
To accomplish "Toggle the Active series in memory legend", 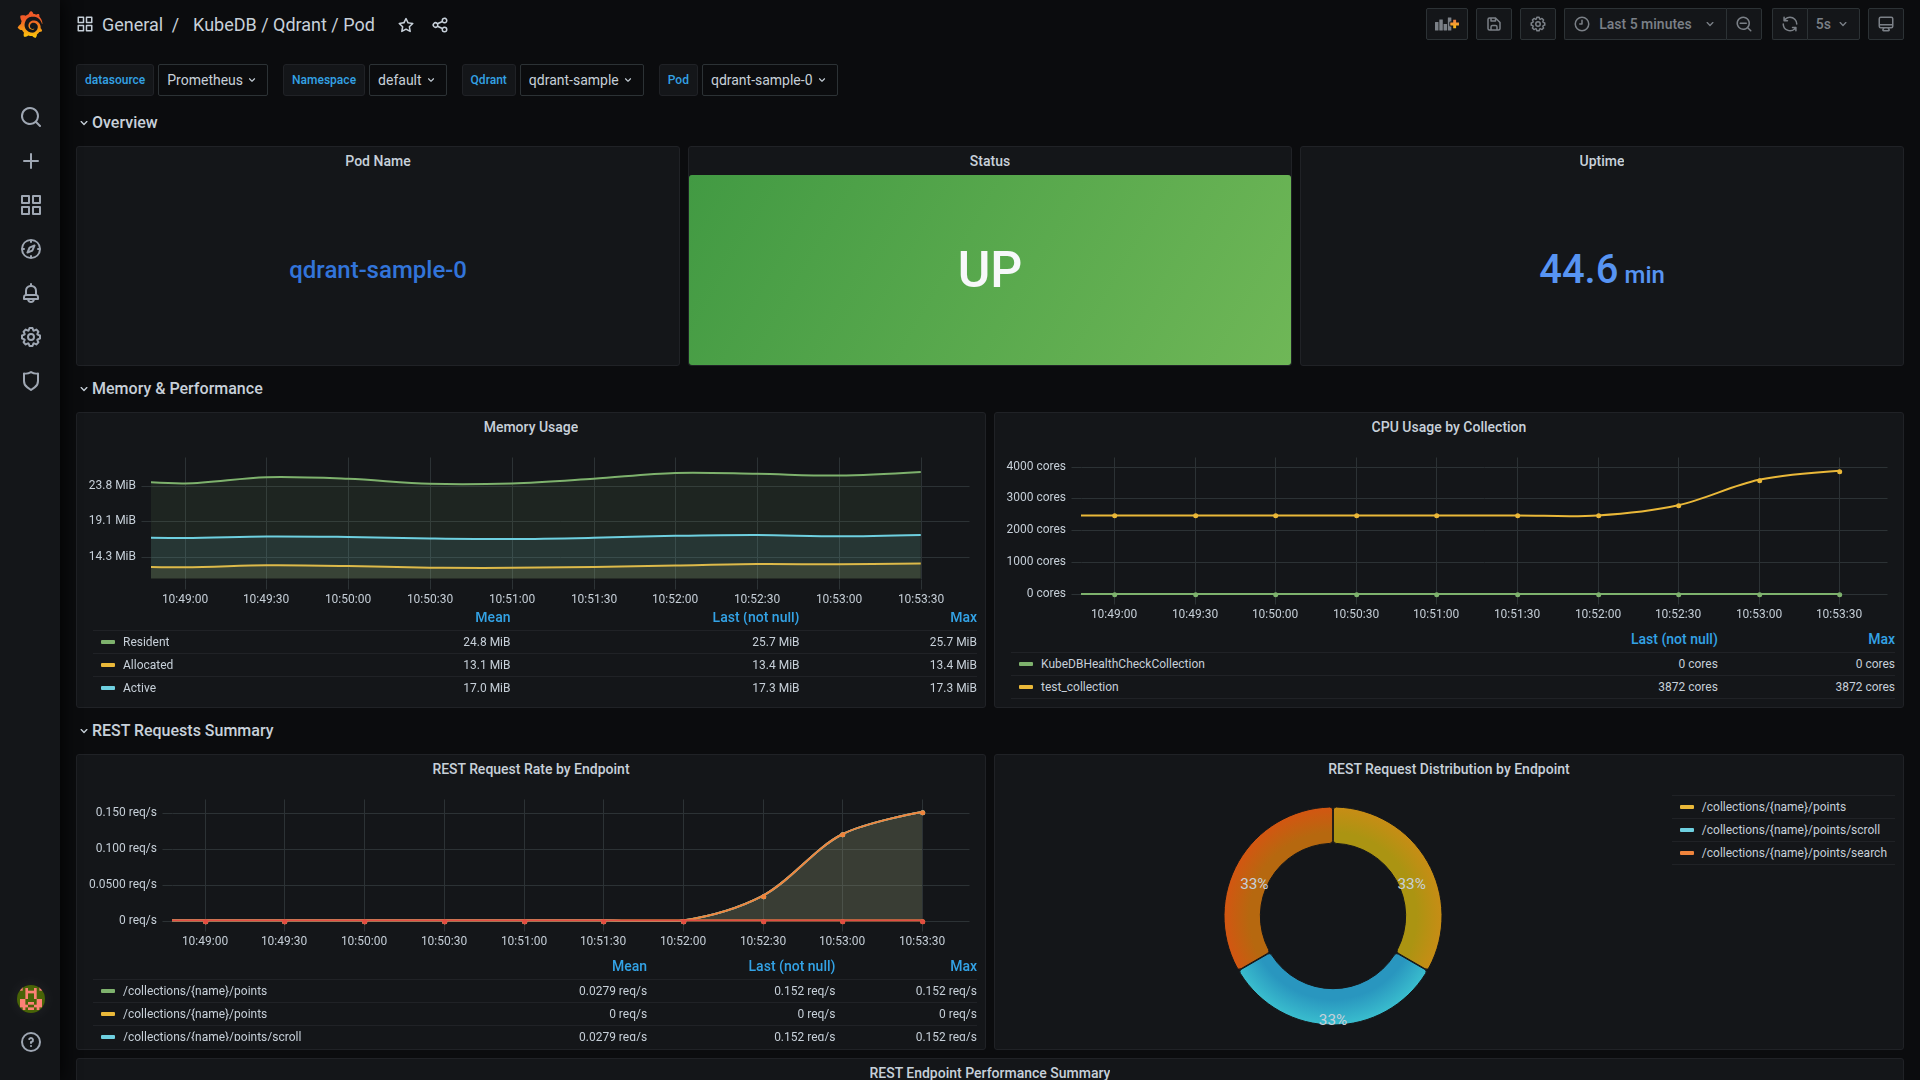I will (x=139, y=688).
